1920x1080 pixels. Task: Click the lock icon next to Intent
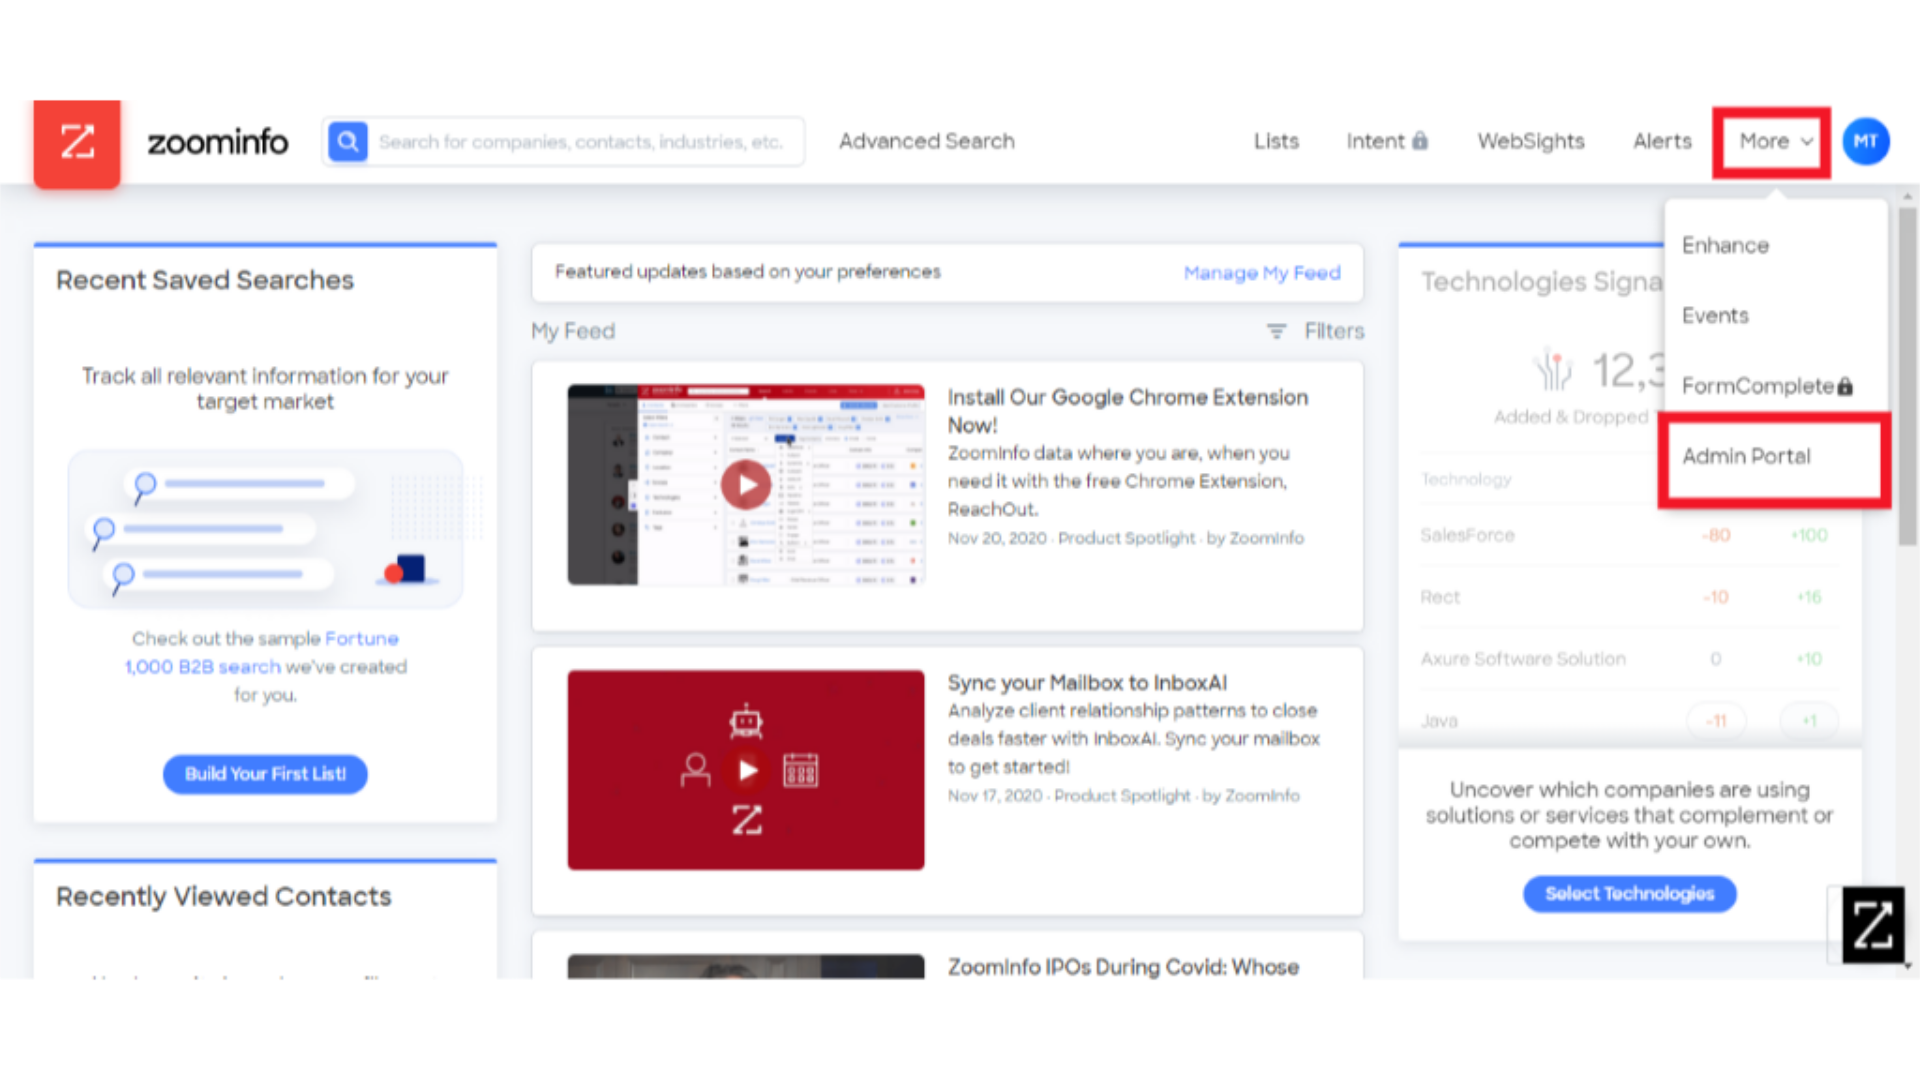click(x=1420, y=141)
